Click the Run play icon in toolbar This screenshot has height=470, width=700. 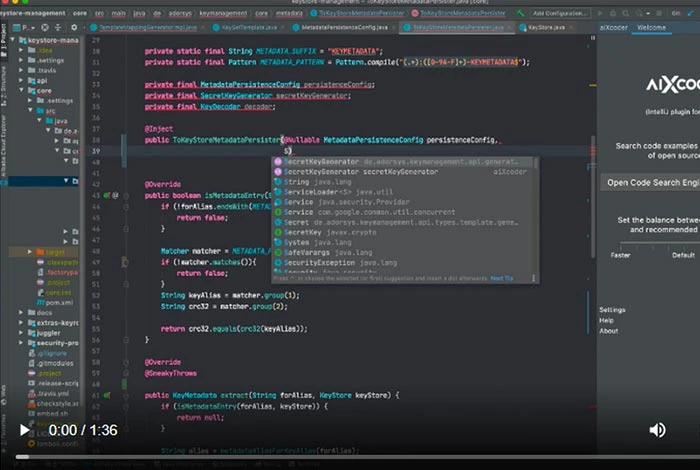600,13
